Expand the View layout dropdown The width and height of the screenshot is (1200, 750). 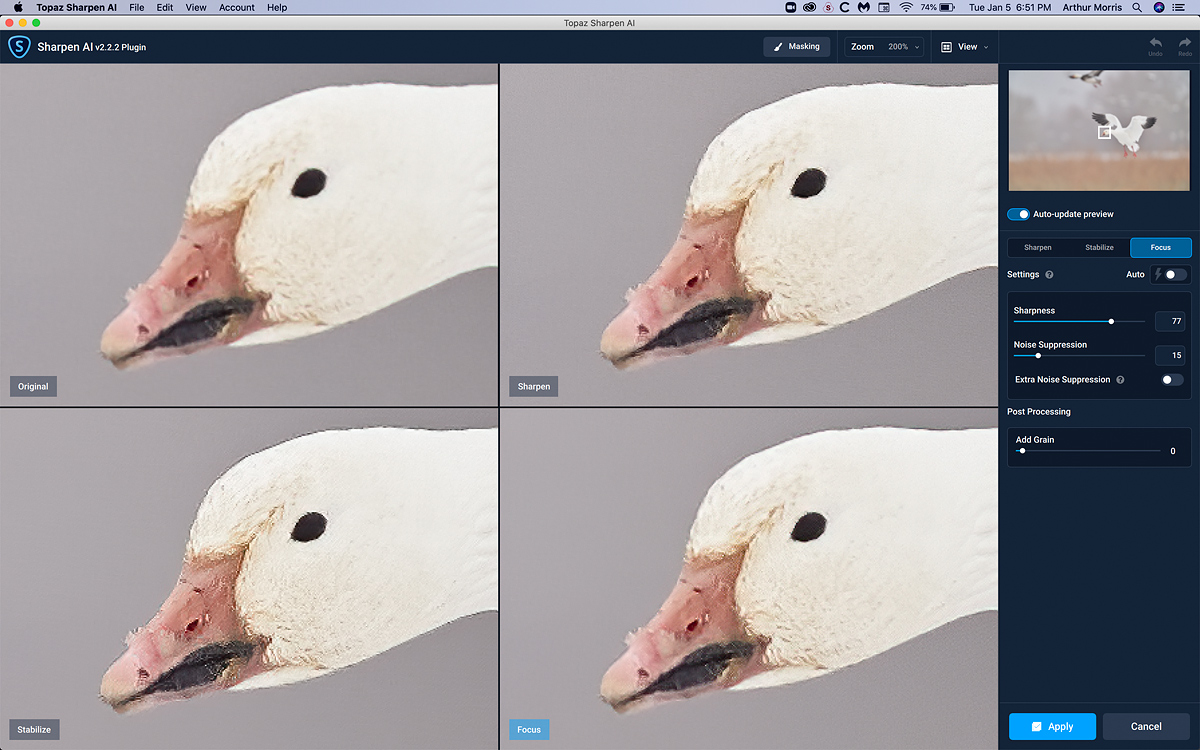point(965,47)
